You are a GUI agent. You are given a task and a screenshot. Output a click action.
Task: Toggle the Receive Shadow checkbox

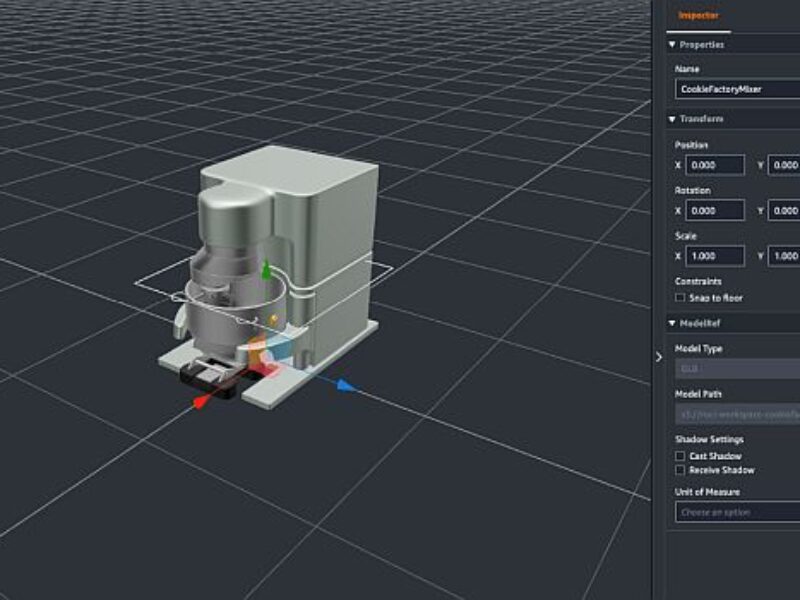[x=681, y=470]
